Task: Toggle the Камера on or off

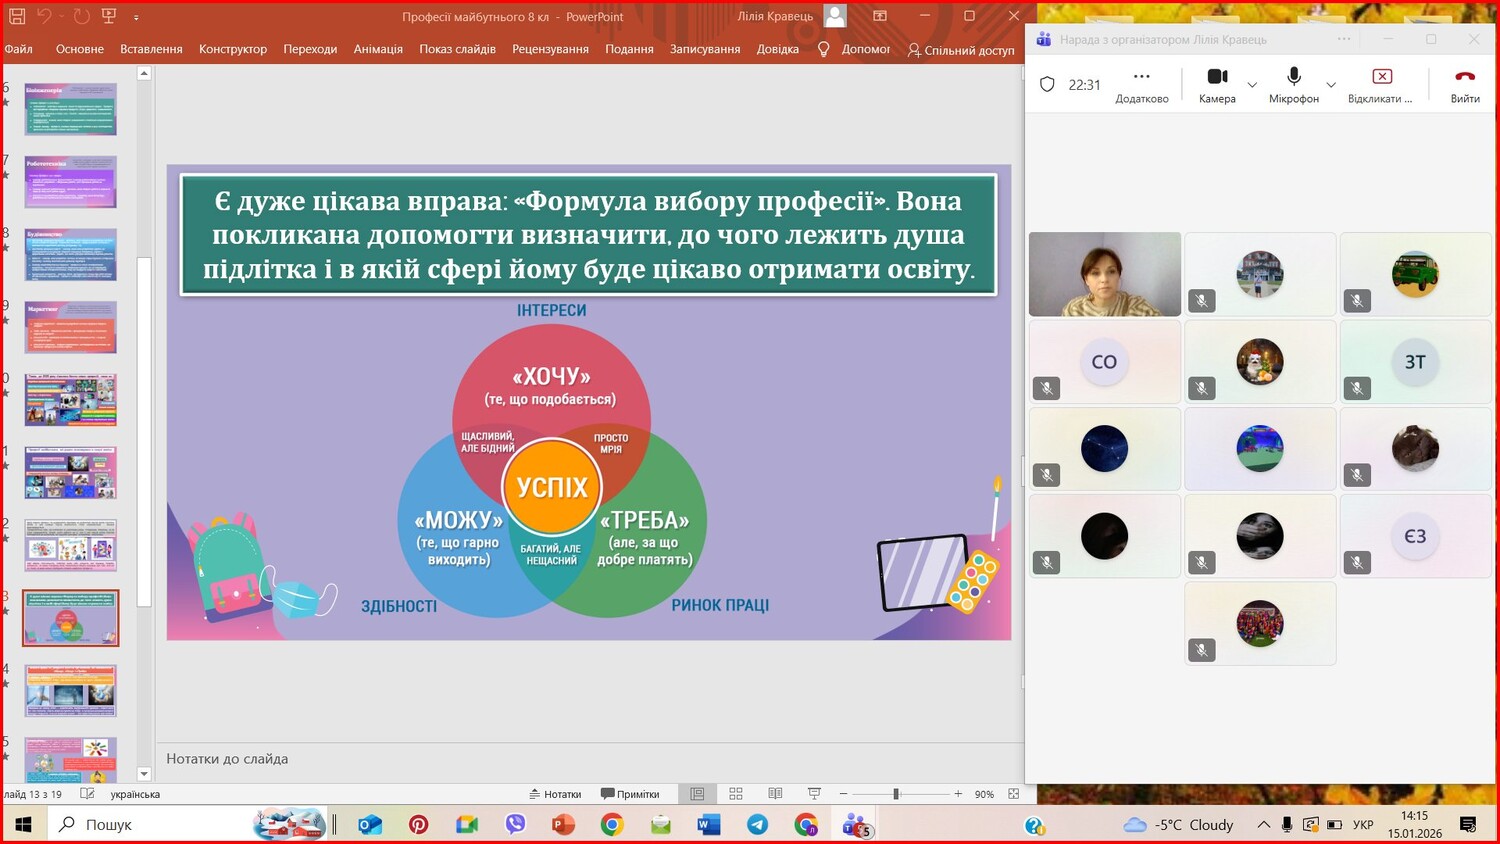Action: [x=1217, y=84]
